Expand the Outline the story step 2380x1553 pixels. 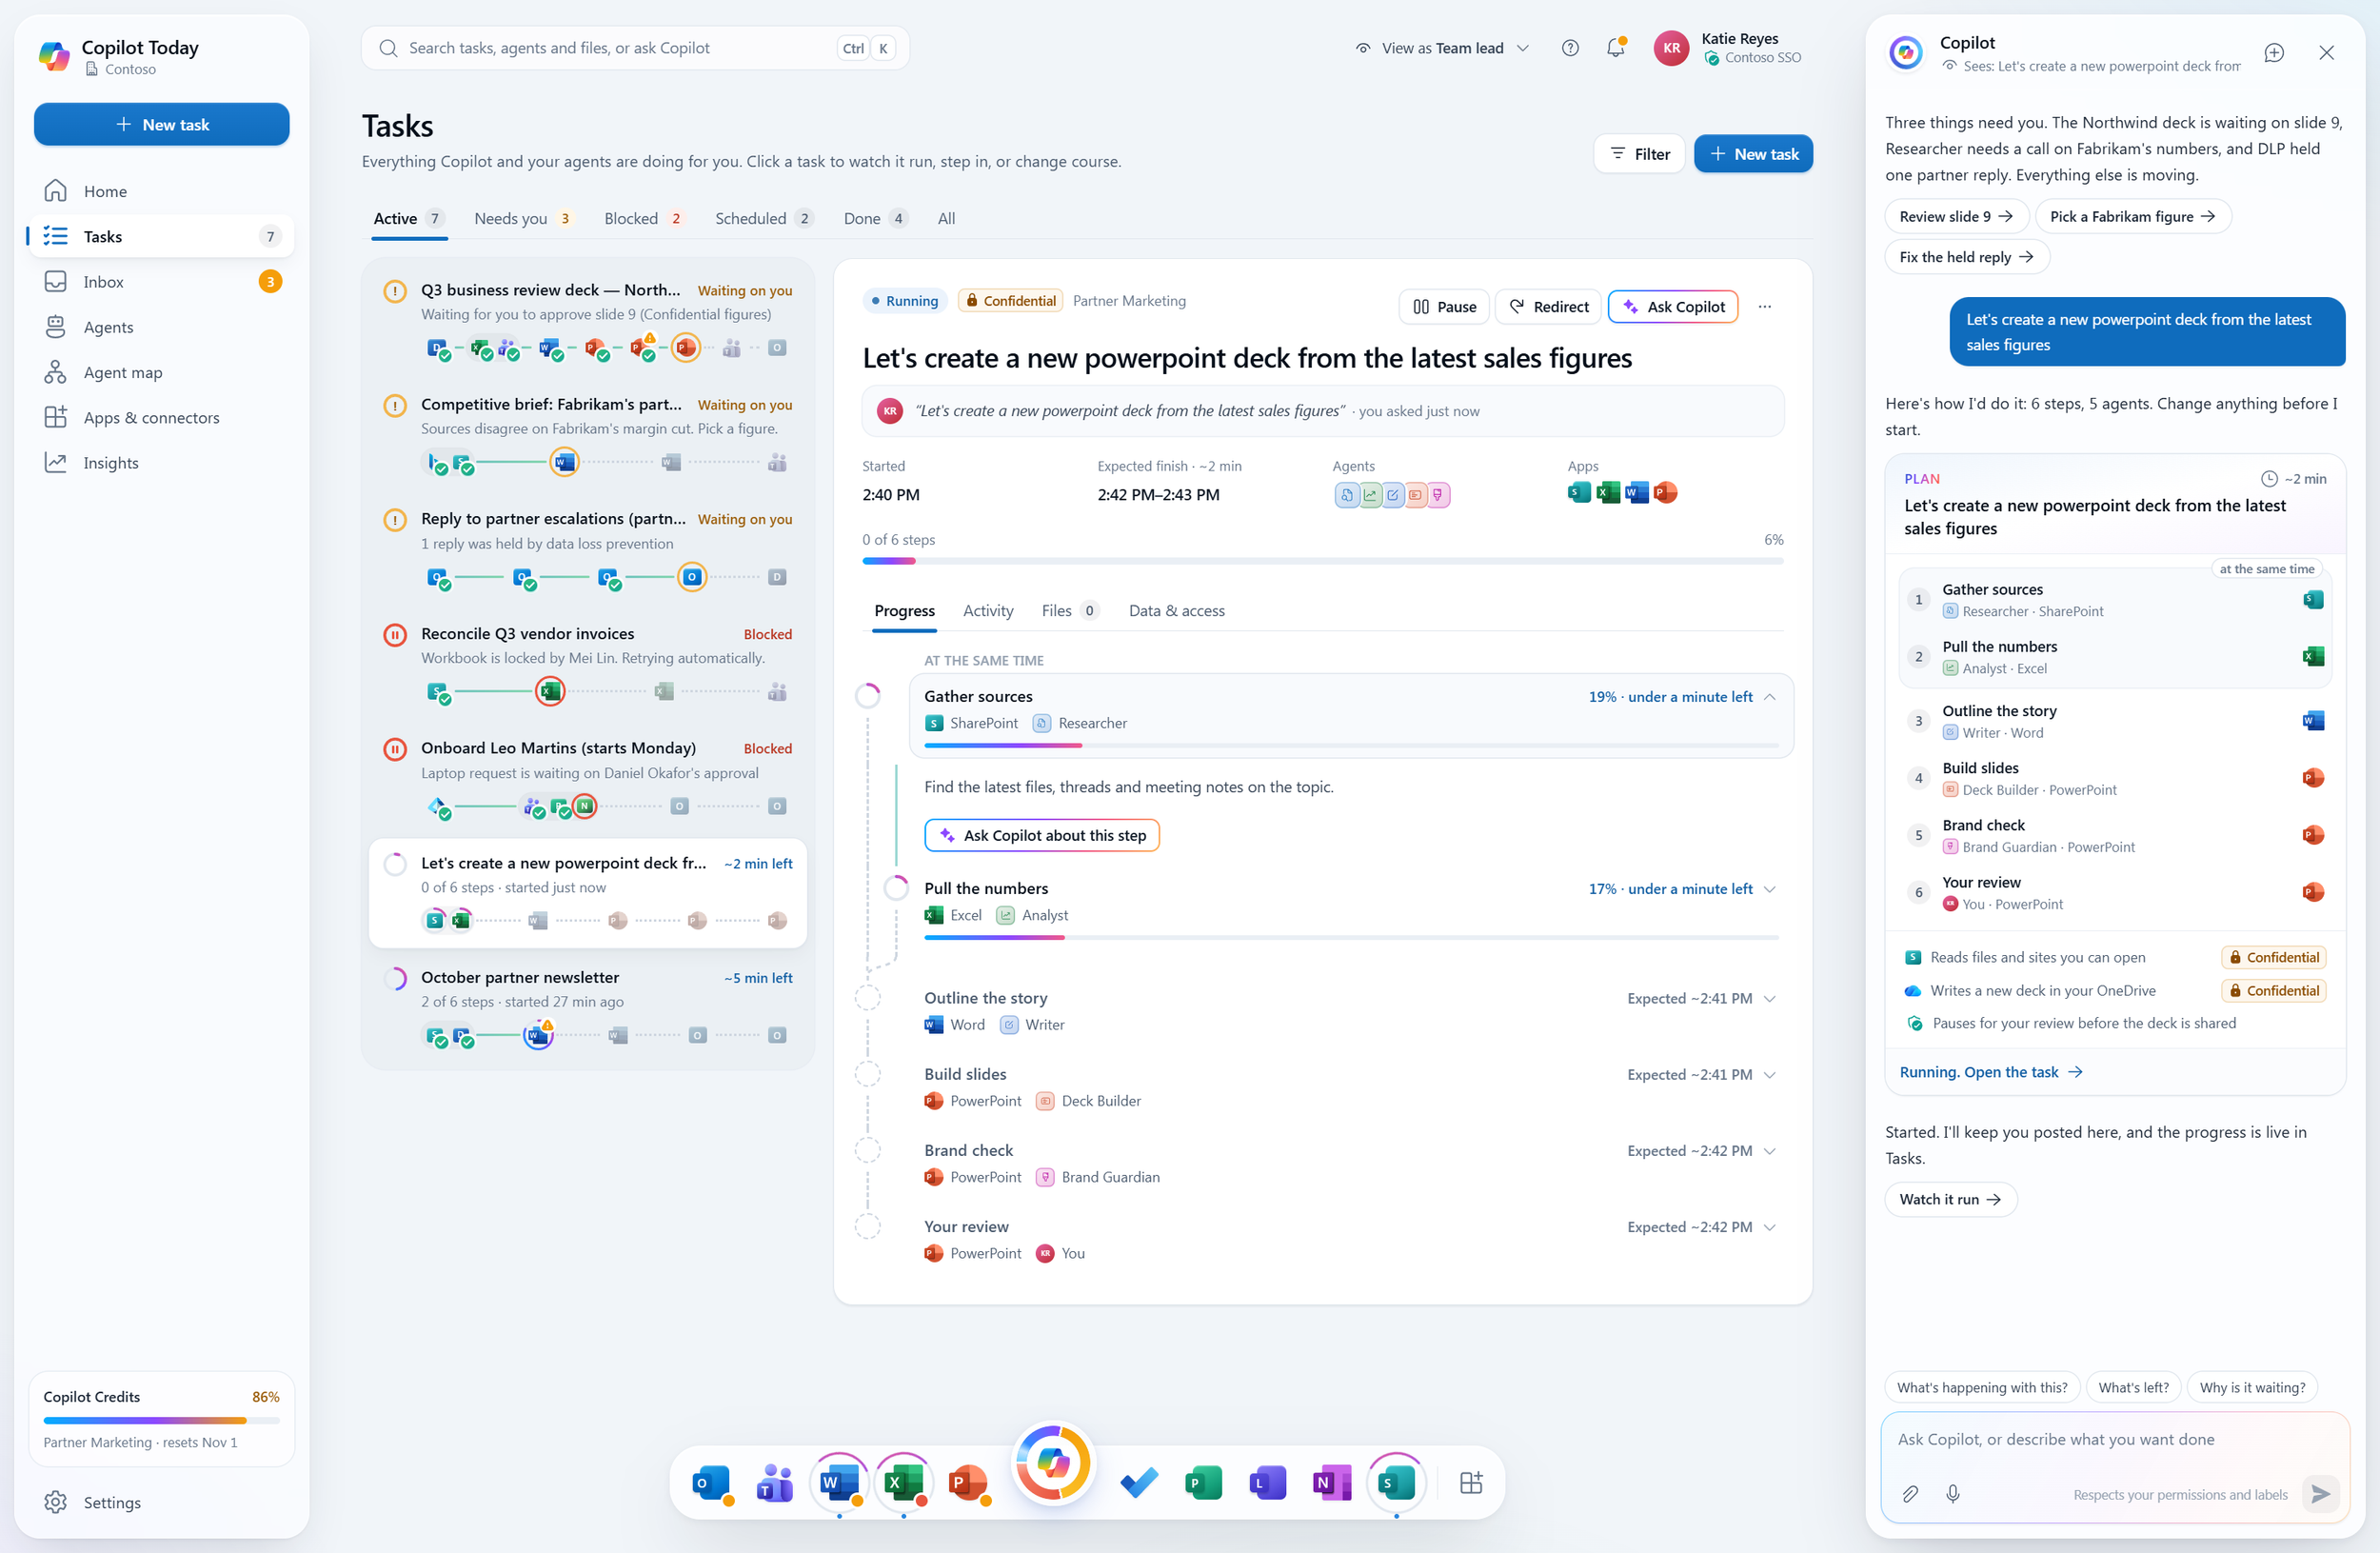(x=1770, y=999)
